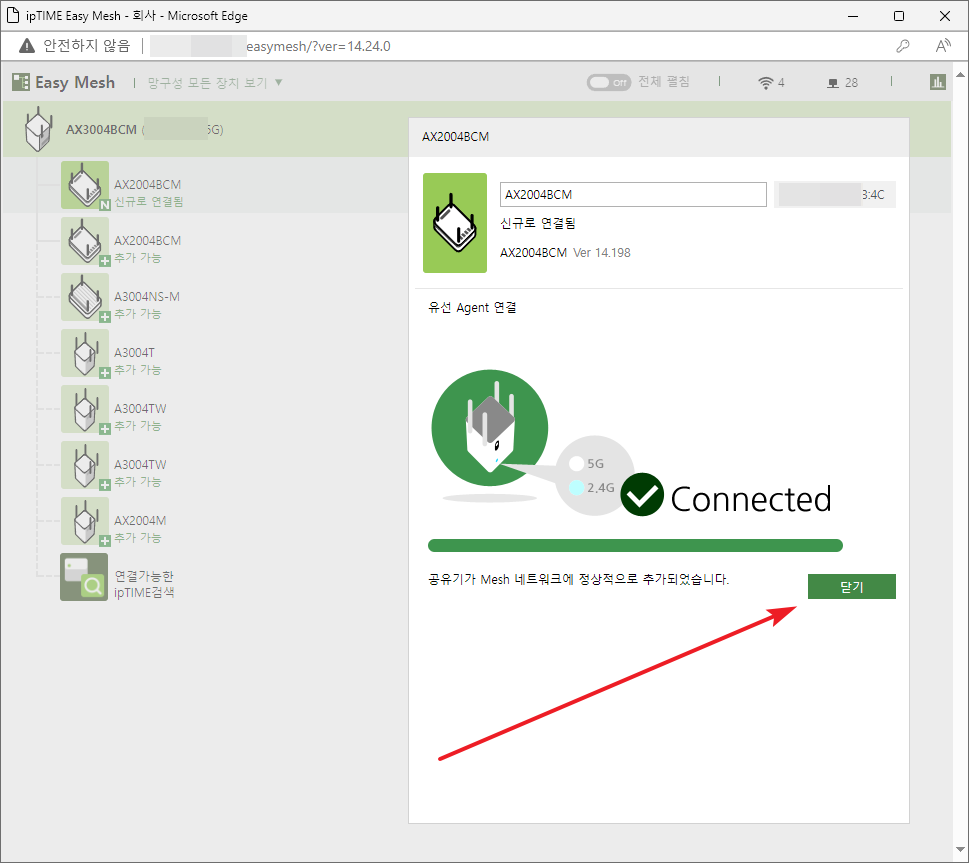
Task: Click the 안전하지 않음 security label
Action: 87,46
